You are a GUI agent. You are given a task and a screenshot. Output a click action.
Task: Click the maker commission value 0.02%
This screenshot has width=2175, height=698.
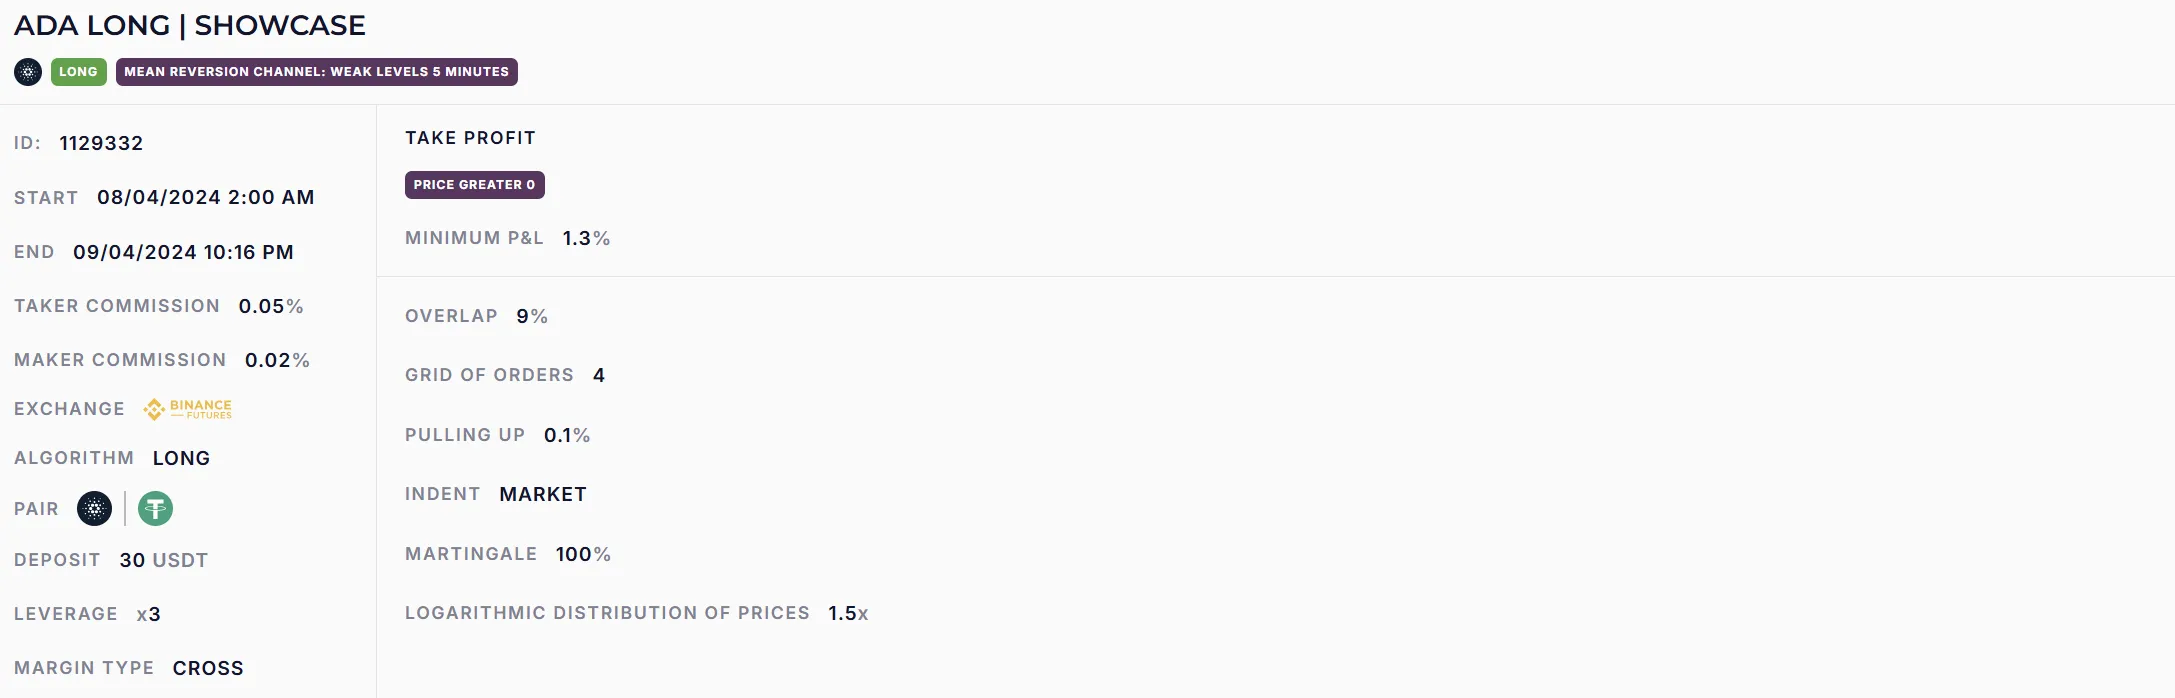[277, 360]
